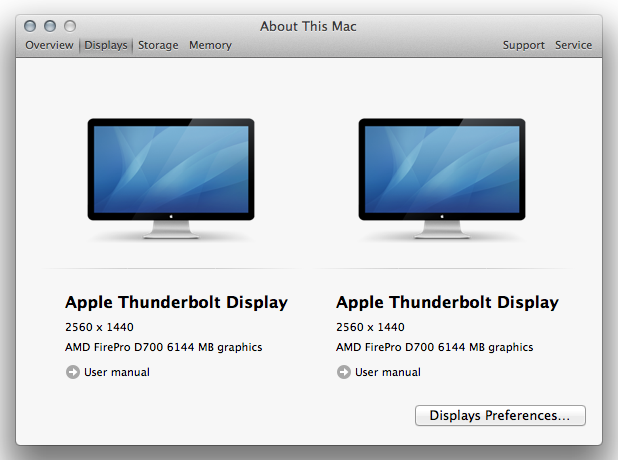Click the Displays Preferences button
Image resolution: width=618 pixels, height=460 pixels.
(500, 415)
